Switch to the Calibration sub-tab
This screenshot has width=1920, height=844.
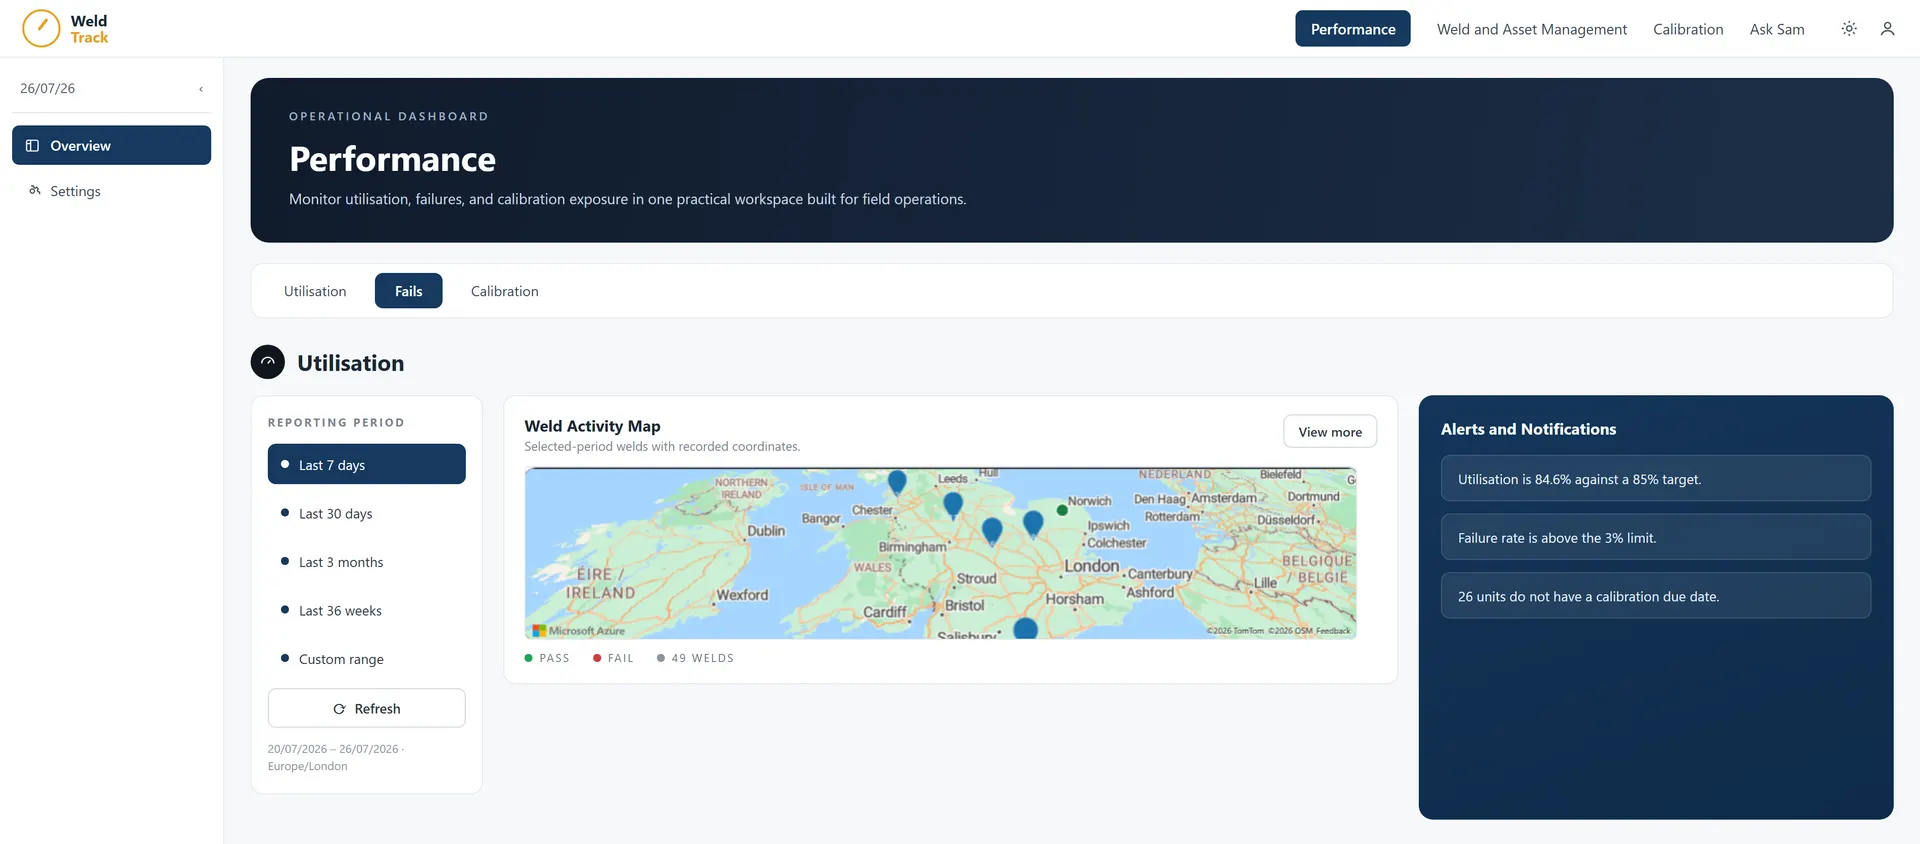(504, 291)
